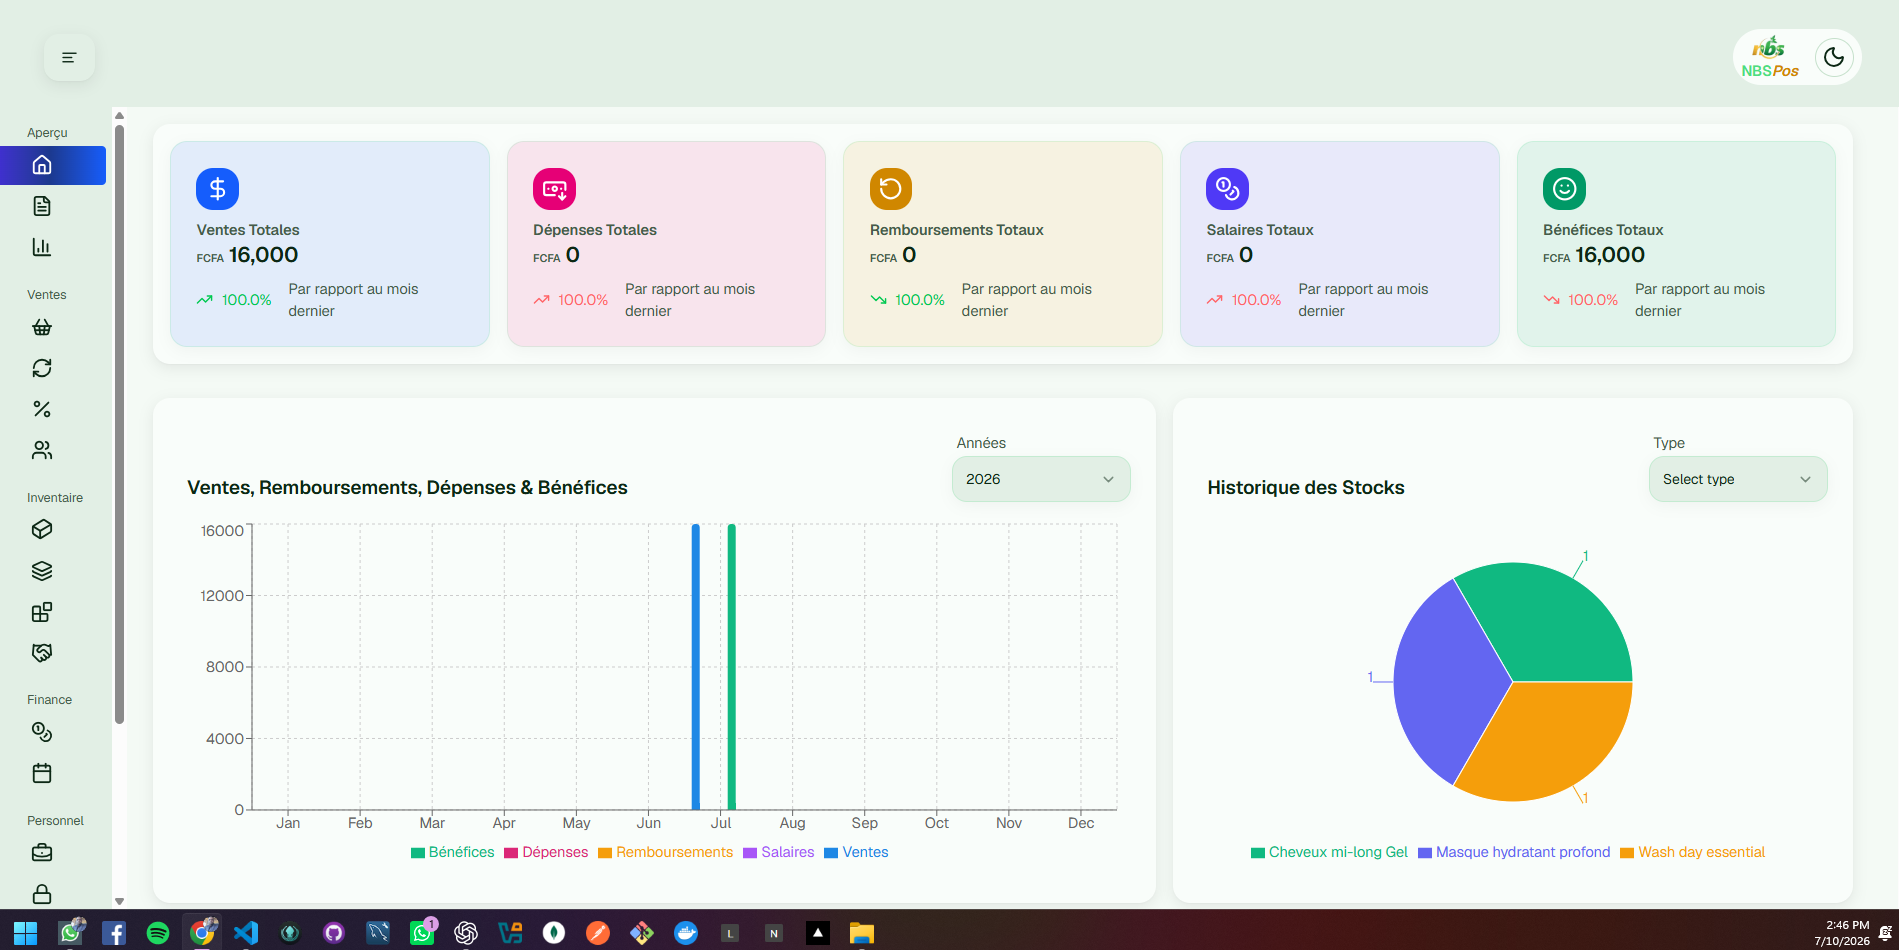The width and height of the screenshot is (1899, 950).
Task: Expand the Années 2026 dropdown
Action: point(1041,479)
